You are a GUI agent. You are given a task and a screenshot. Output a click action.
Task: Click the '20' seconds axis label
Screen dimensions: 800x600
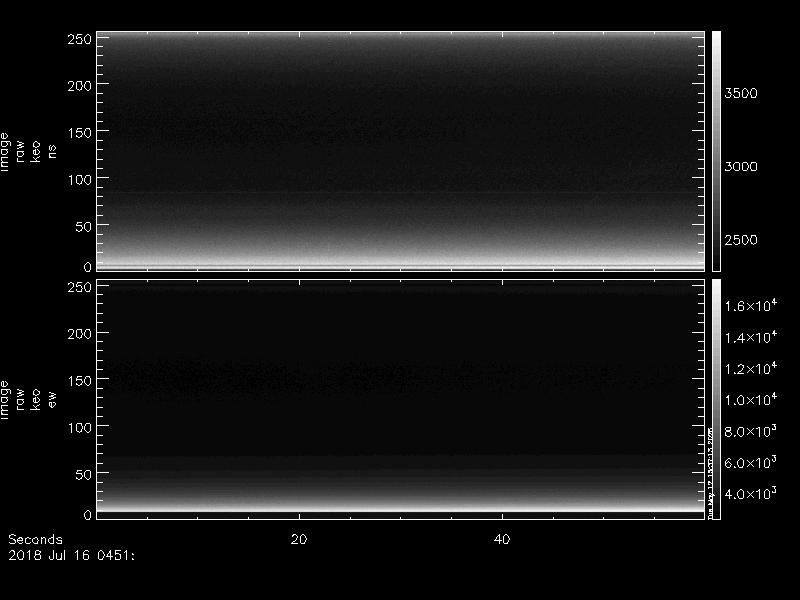click(299, 539)
